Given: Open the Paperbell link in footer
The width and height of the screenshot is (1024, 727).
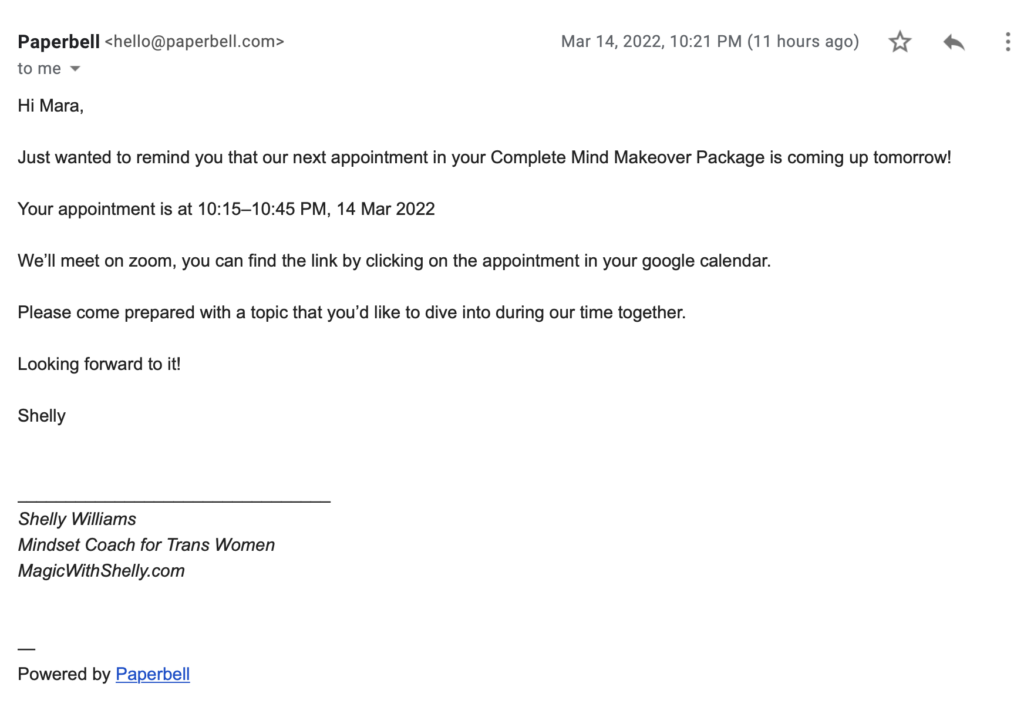Looking at the screenshot, I should pyautogui.click(x=152, y=674).
